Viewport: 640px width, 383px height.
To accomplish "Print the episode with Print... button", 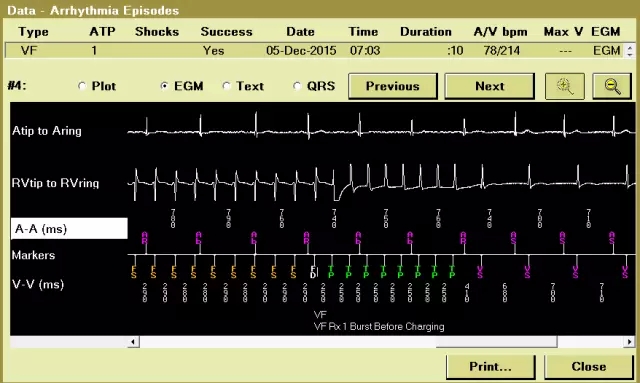I will point(491,367).
